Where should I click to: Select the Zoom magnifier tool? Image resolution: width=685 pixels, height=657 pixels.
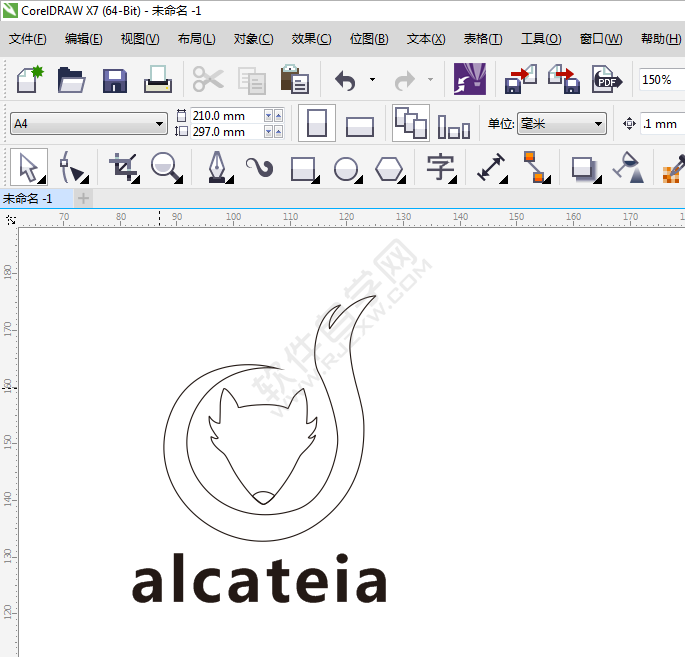tap(166, 167)
